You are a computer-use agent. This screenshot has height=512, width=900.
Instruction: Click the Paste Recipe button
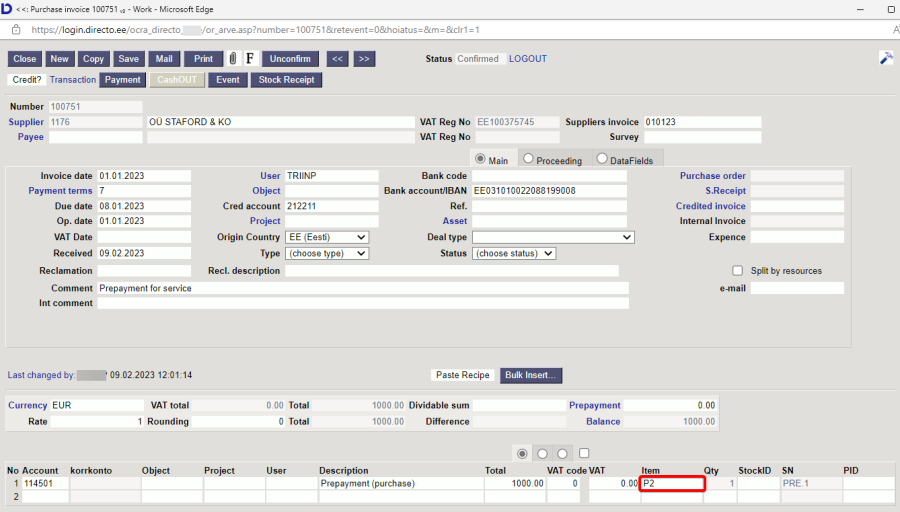pos(463,375)
